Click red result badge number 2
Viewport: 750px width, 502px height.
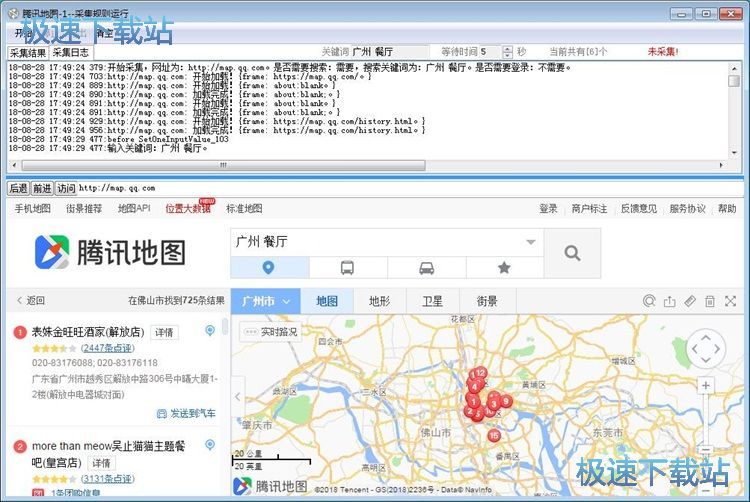coord(20,447)
